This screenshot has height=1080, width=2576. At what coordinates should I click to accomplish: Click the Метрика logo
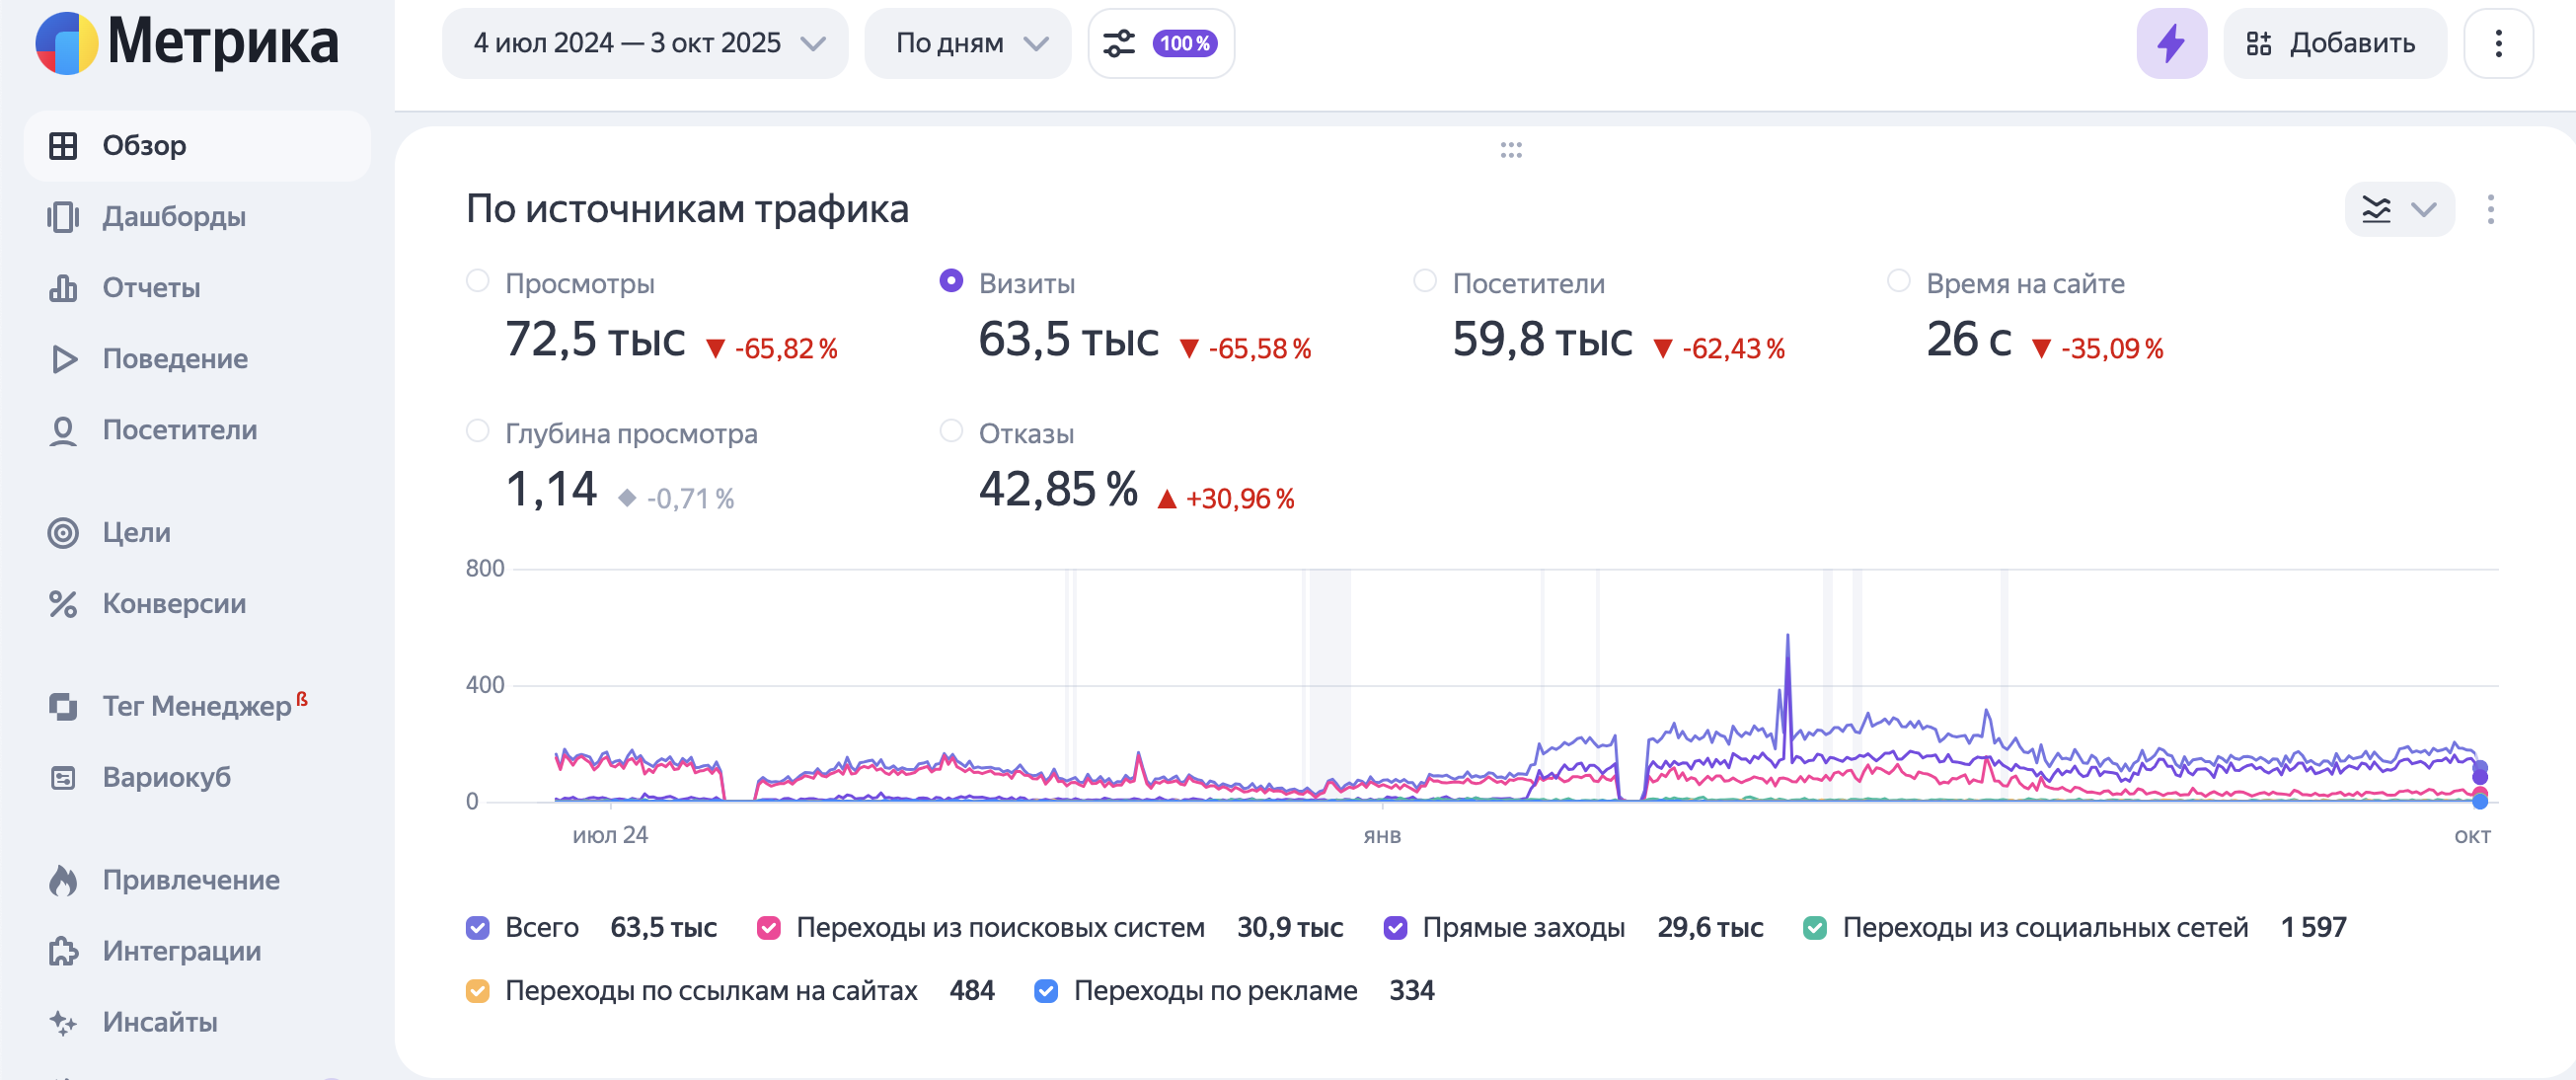point(188,44)
